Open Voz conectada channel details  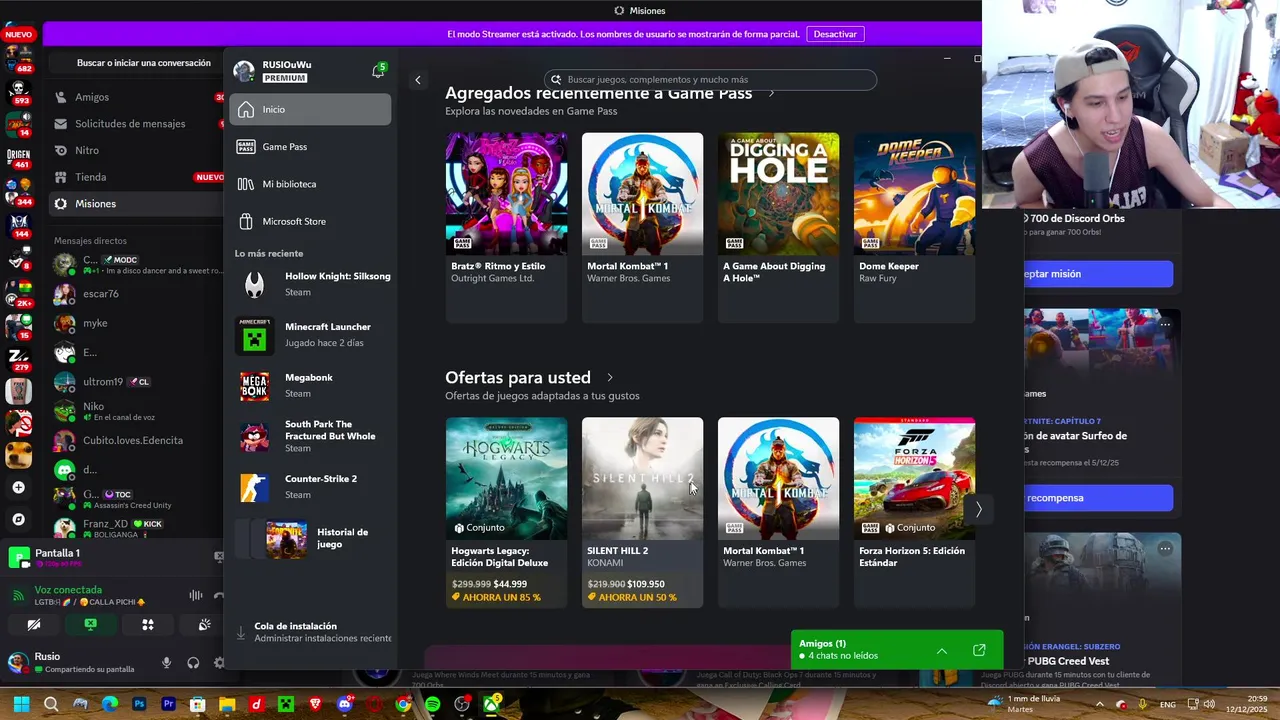coord(68,590)
